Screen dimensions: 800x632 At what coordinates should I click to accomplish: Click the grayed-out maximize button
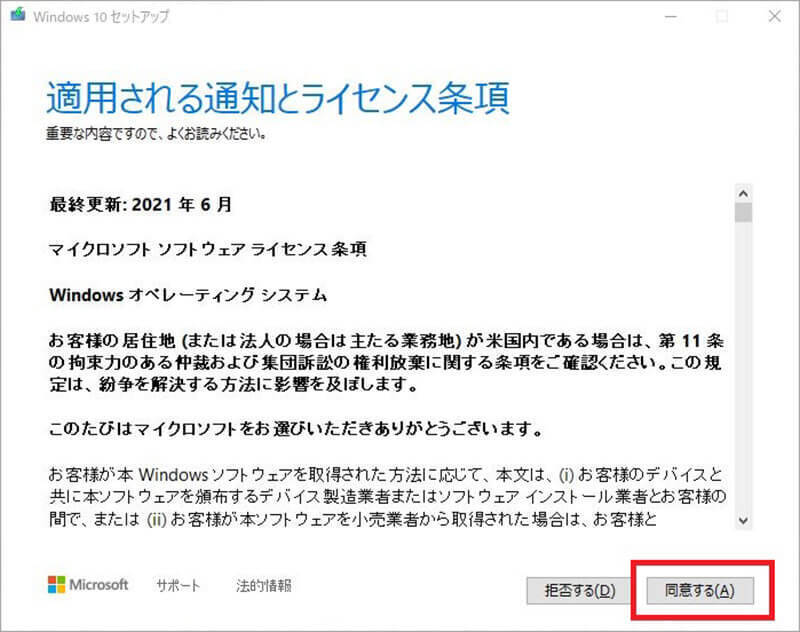coord(722,16)
